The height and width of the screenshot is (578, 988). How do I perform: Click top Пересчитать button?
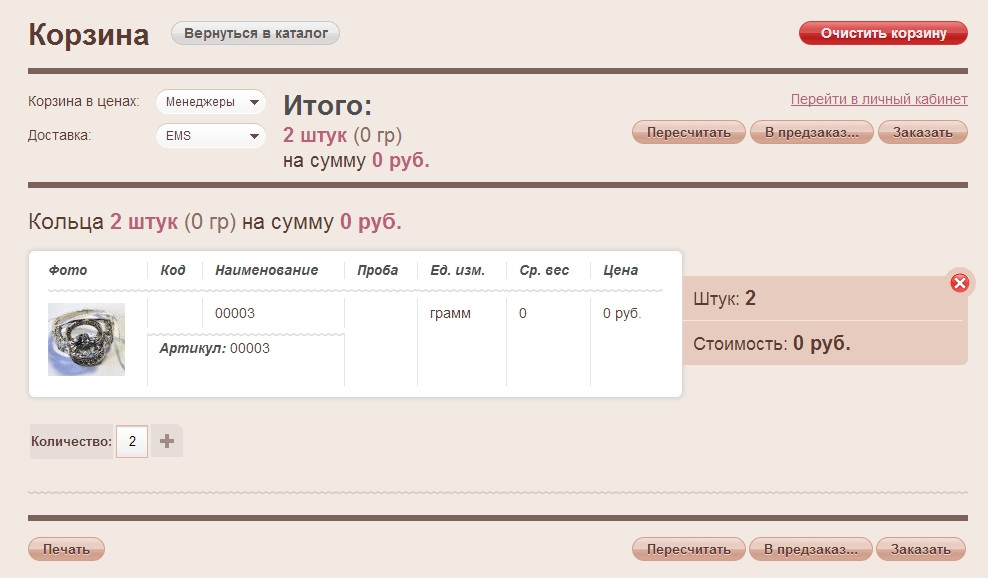pos(689,132)
